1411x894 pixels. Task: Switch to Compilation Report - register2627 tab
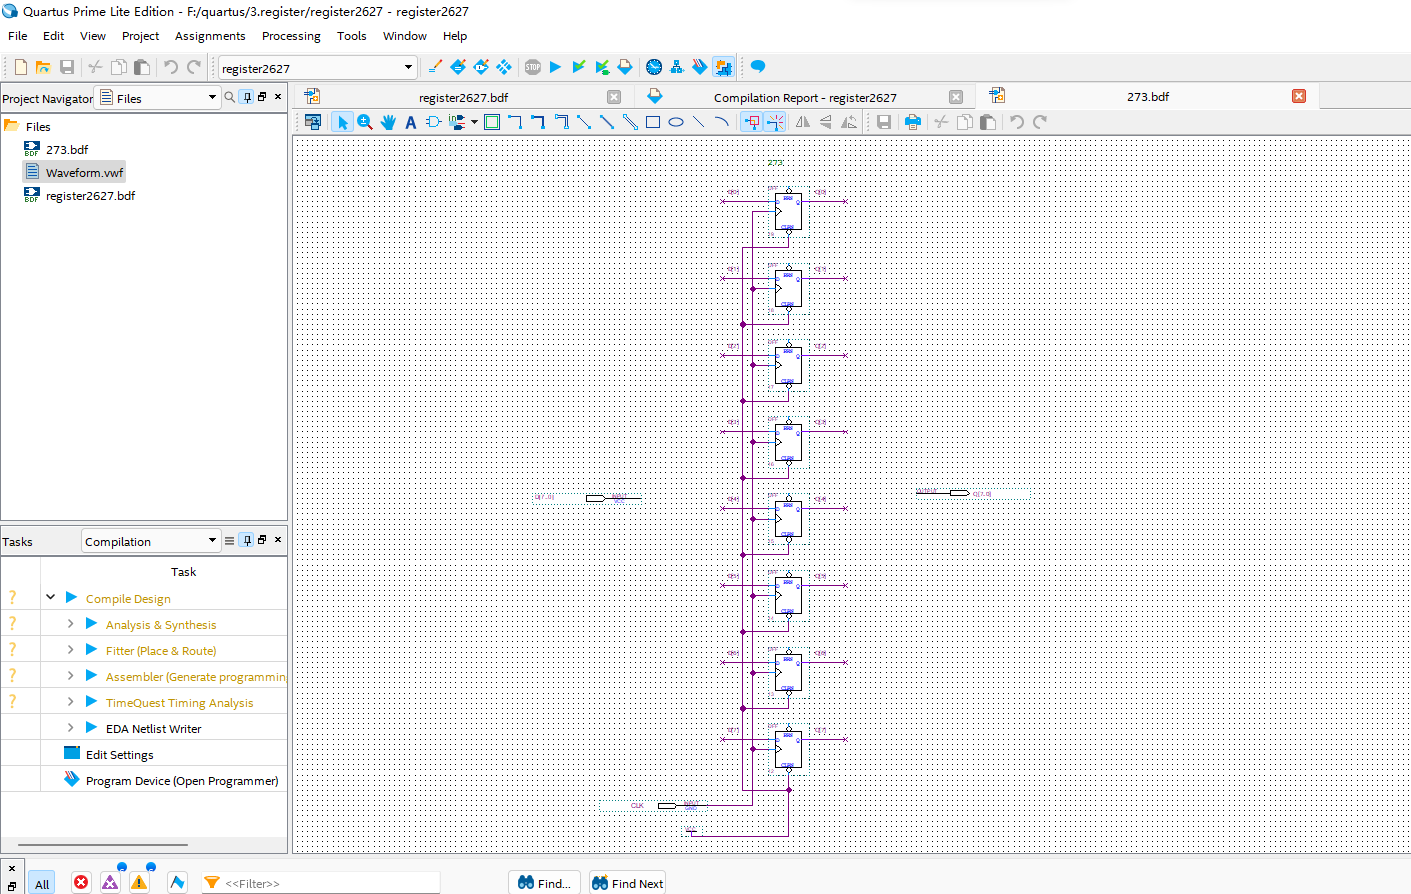804,97
